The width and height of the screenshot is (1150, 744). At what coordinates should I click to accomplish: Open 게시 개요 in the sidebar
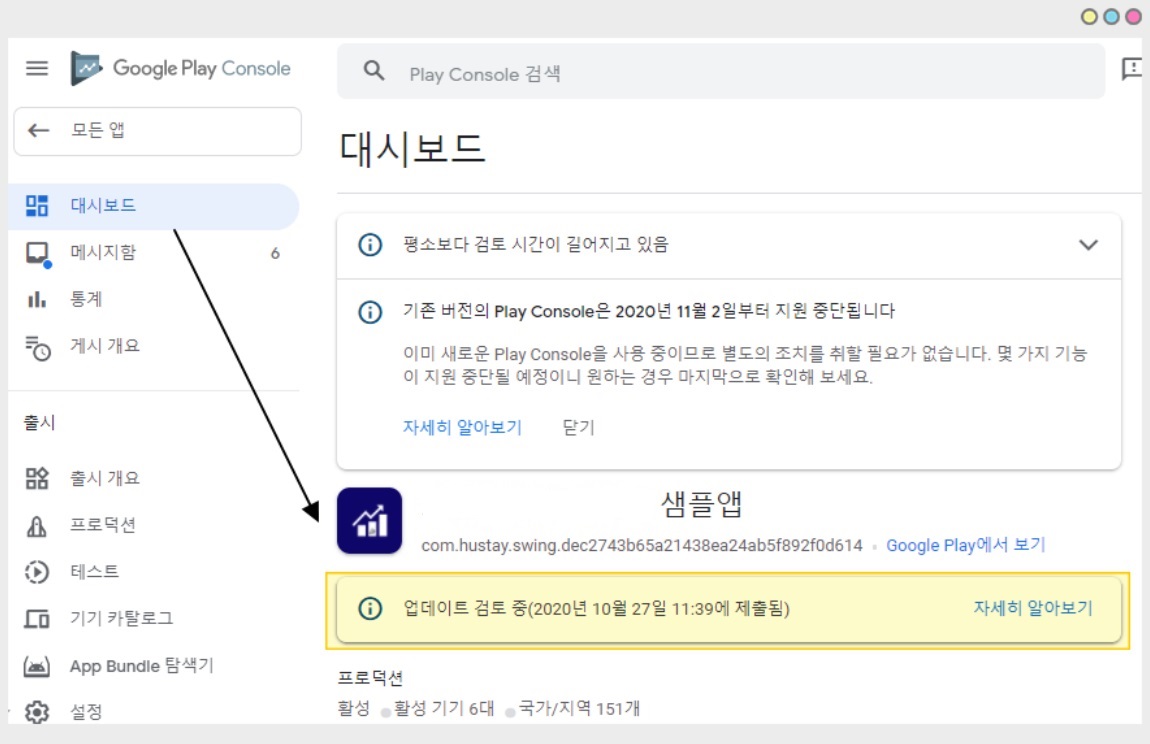coord(154,346)
